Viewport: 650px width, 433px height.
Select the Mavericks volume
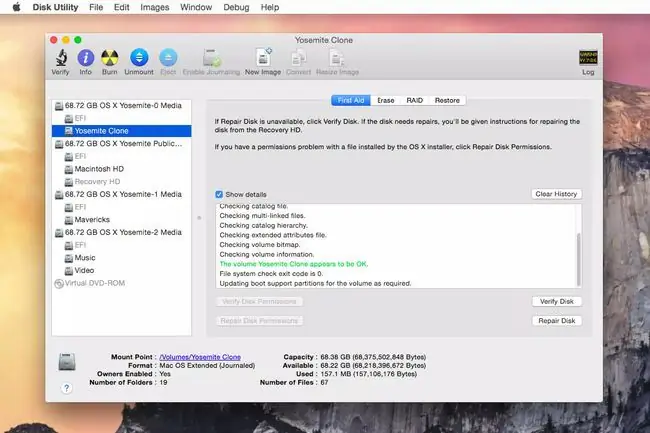click(x=121, y=220)
